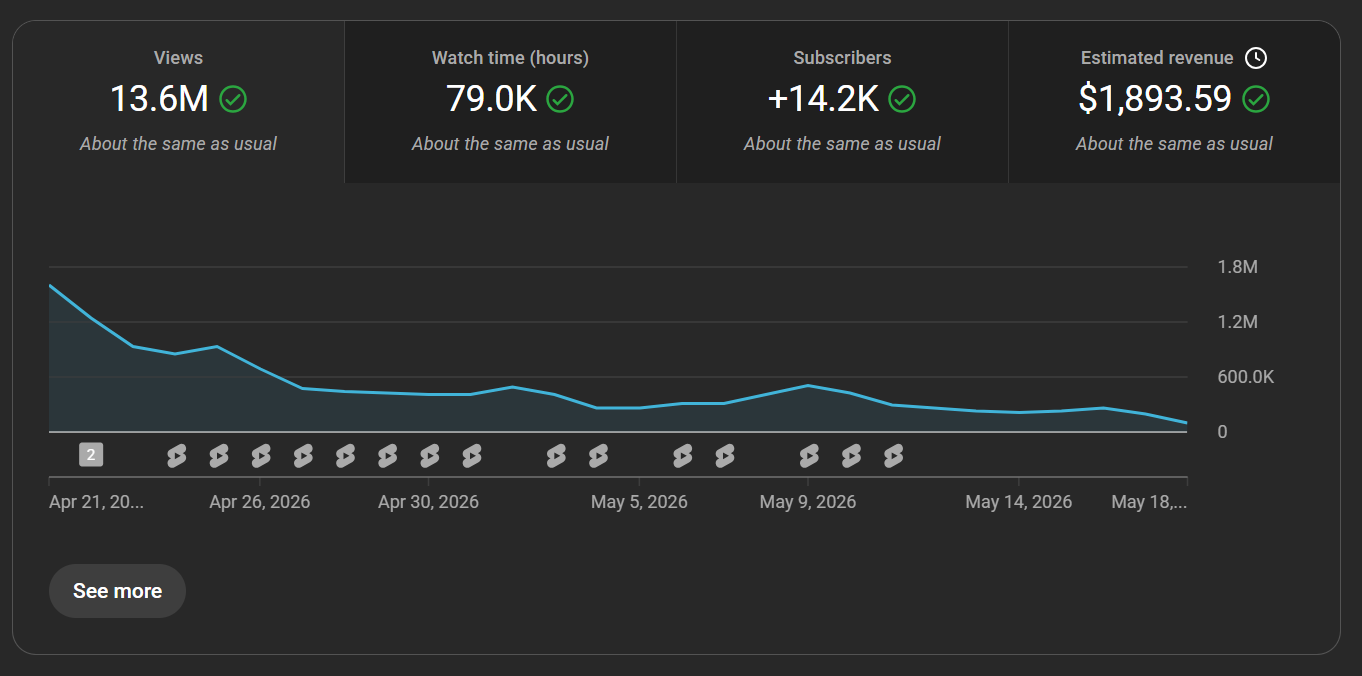Click the Shorts icon just left of the Apr 26 one
This screenshot has width=1362, height=676.
point(218,456)
